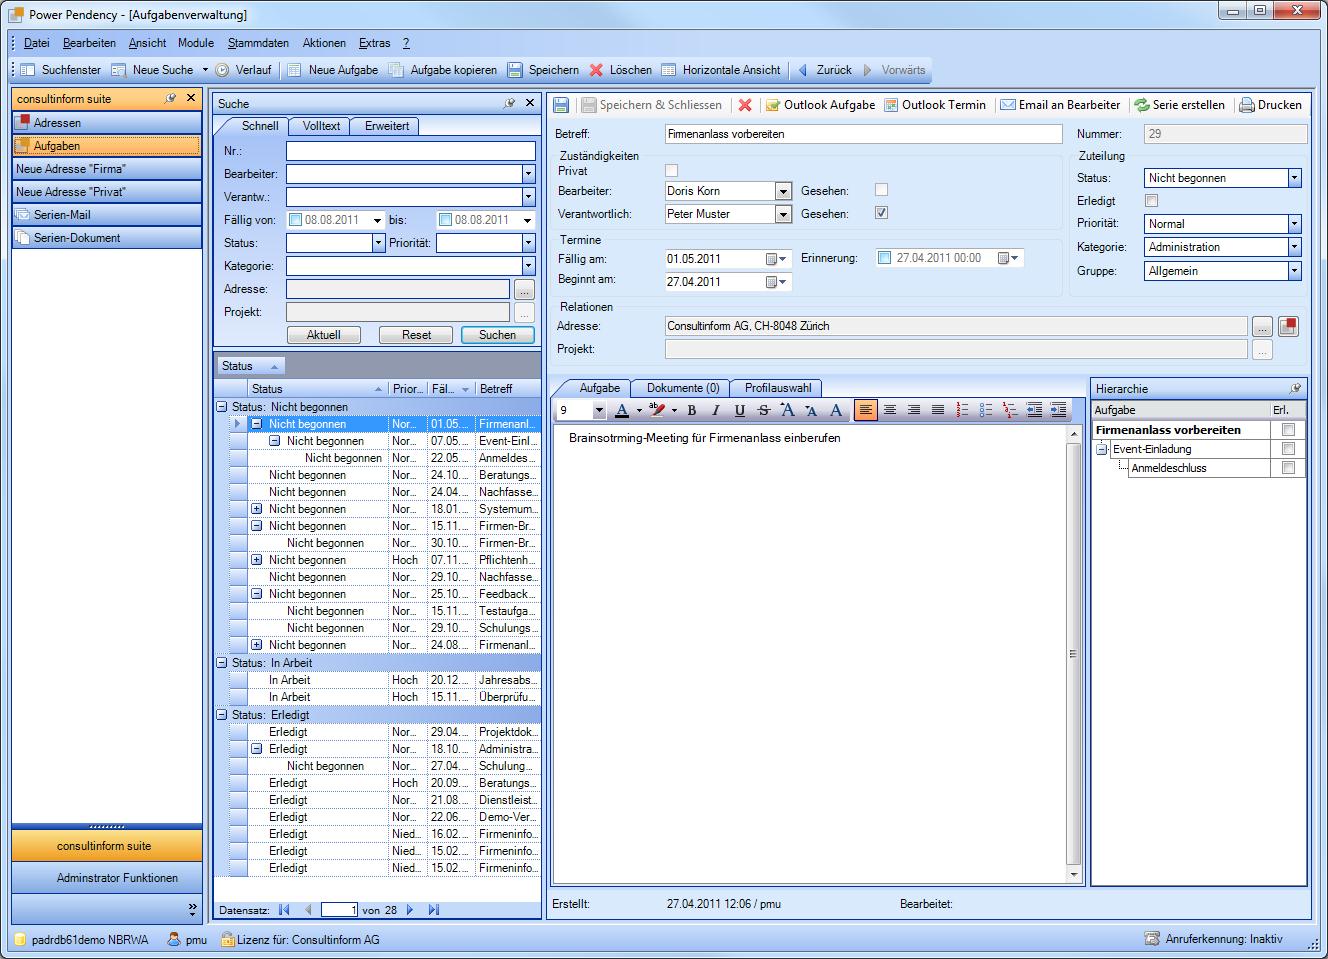The image size is (1328, 959).
Task: Switch to the Volltext search tab
Action: tap(321, 126)
